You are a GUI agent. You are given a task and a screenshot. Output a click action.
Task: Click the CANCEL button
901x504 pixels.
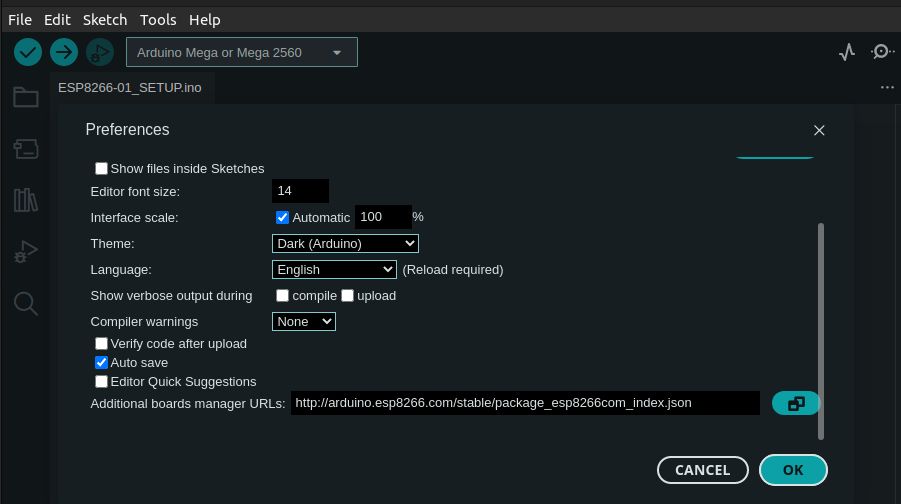pos(703,470)
